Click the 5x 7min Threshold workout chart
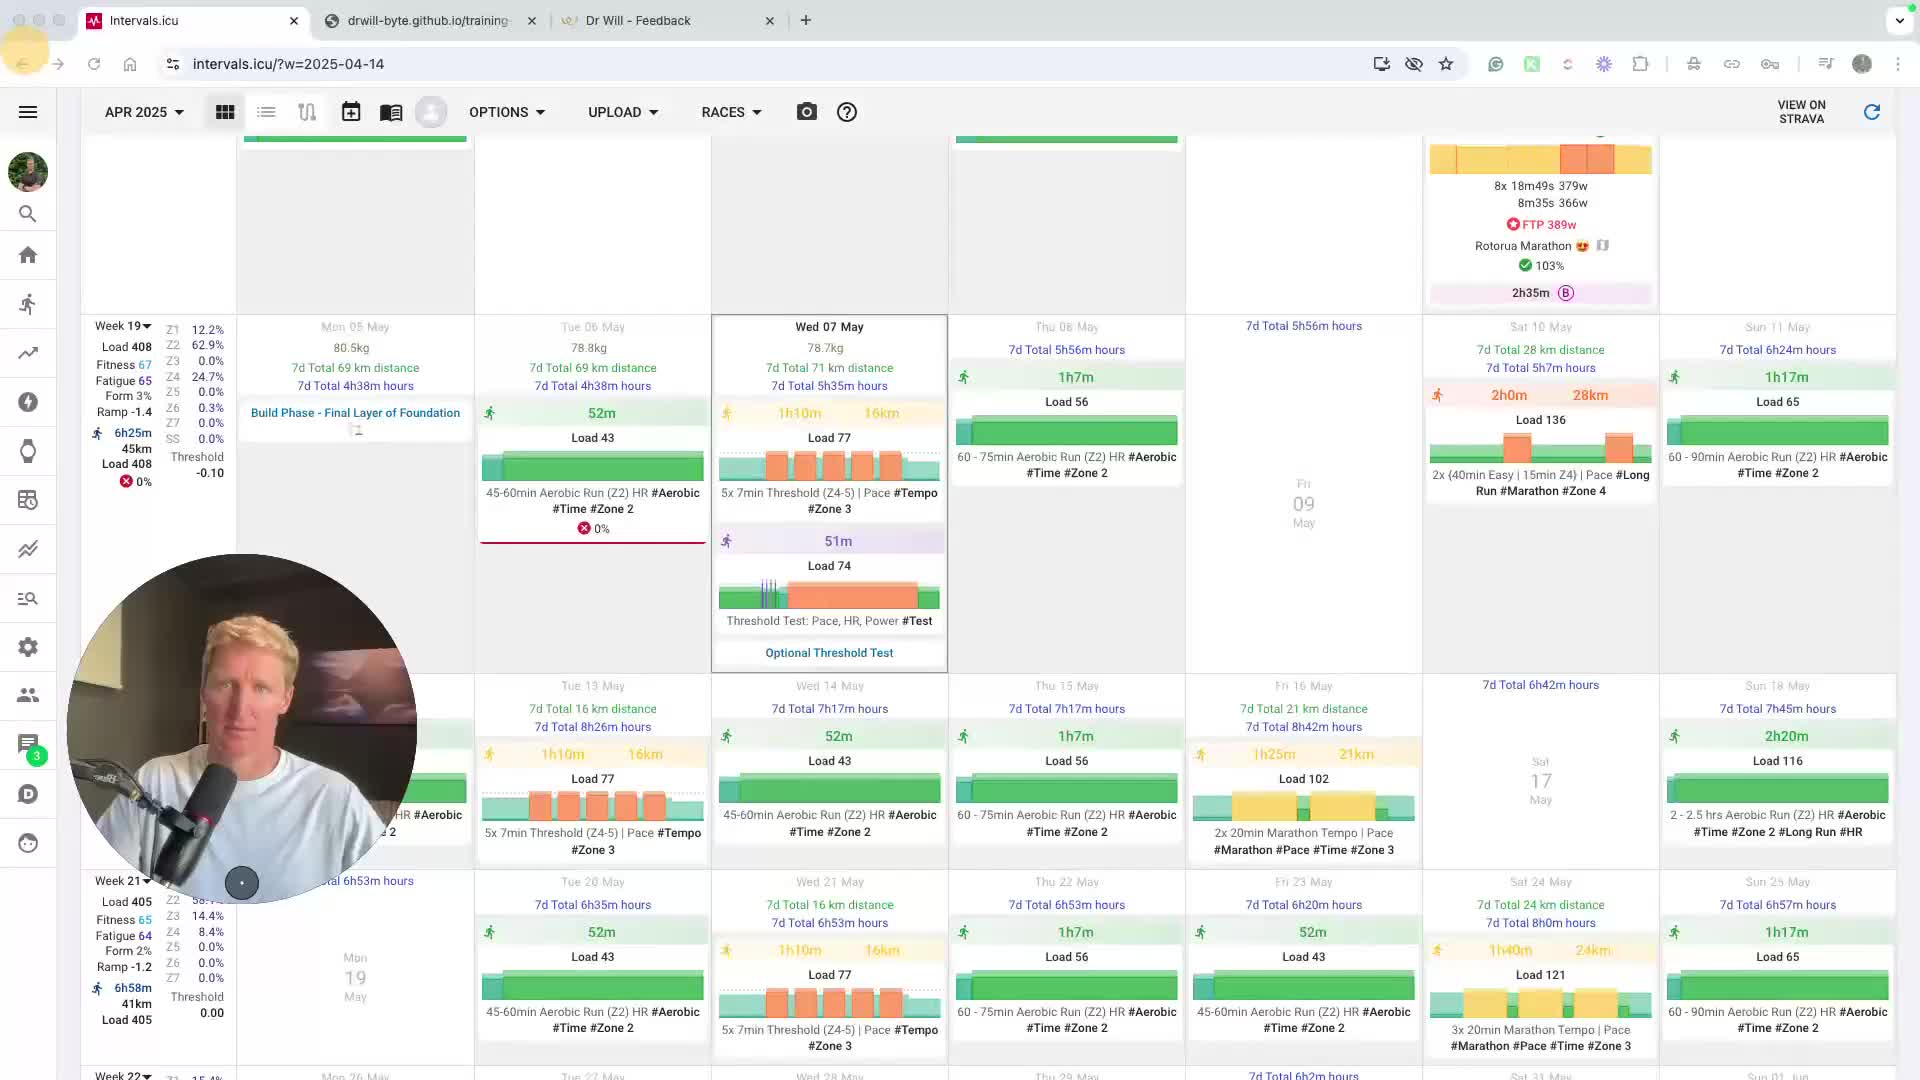 click(x=829, y=466)
